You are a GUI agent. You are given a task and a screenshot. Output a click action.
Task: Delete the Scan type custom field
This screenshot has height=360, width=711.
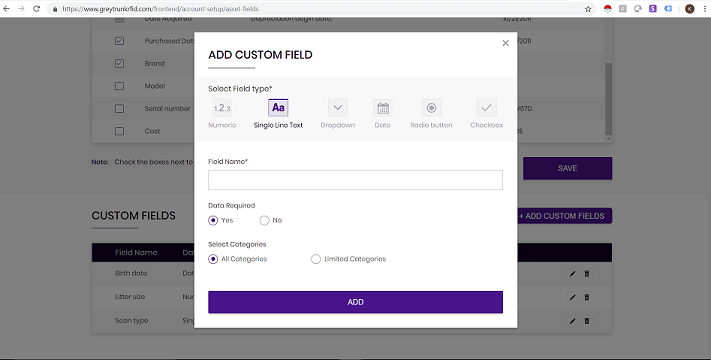[587, 321]
